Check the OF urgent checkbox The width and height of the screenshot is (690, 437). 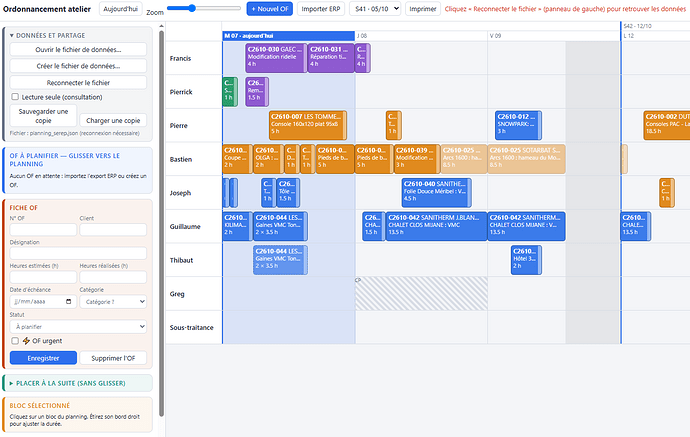coord(15,341)
